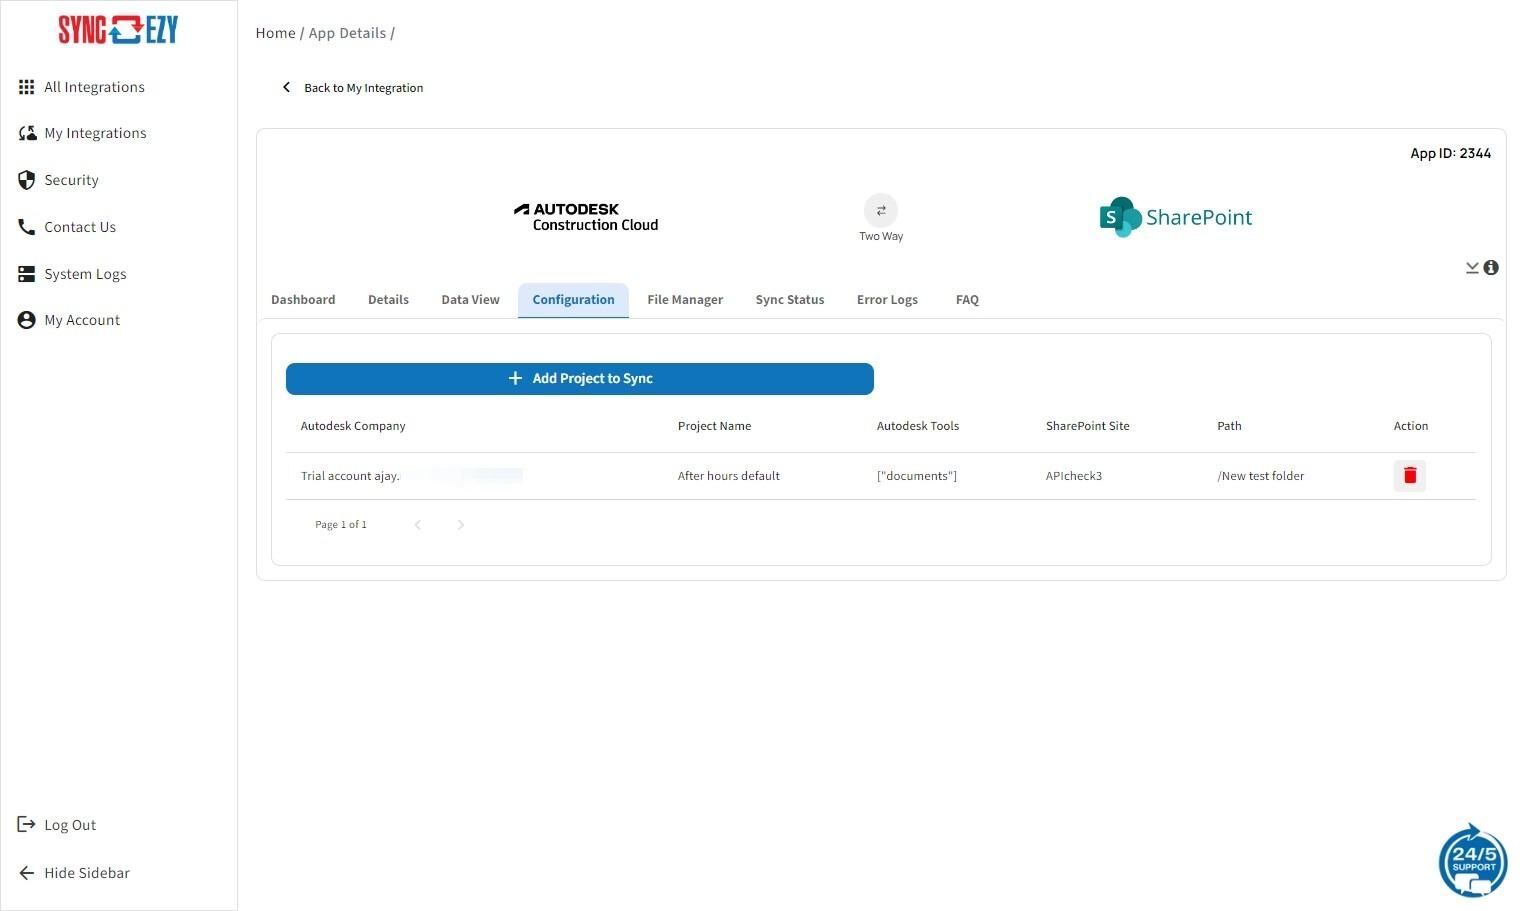Click the Security shield icon

click(27, 180)
